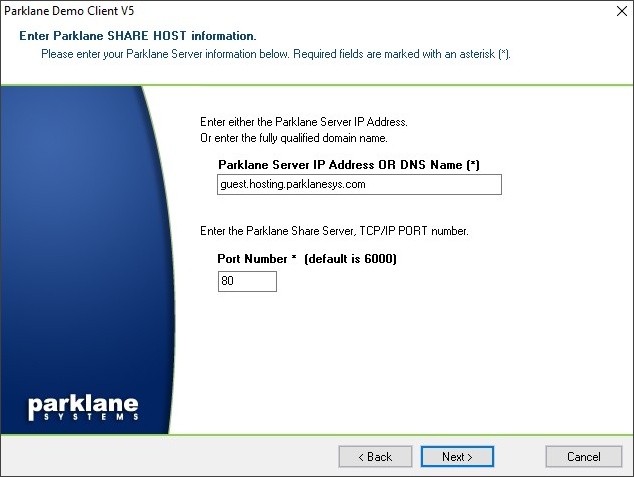The height and width of the screenshot is (477, 634).
Task: Click the TCP/IP PORT number instruction text
Action: coord(334,231)
